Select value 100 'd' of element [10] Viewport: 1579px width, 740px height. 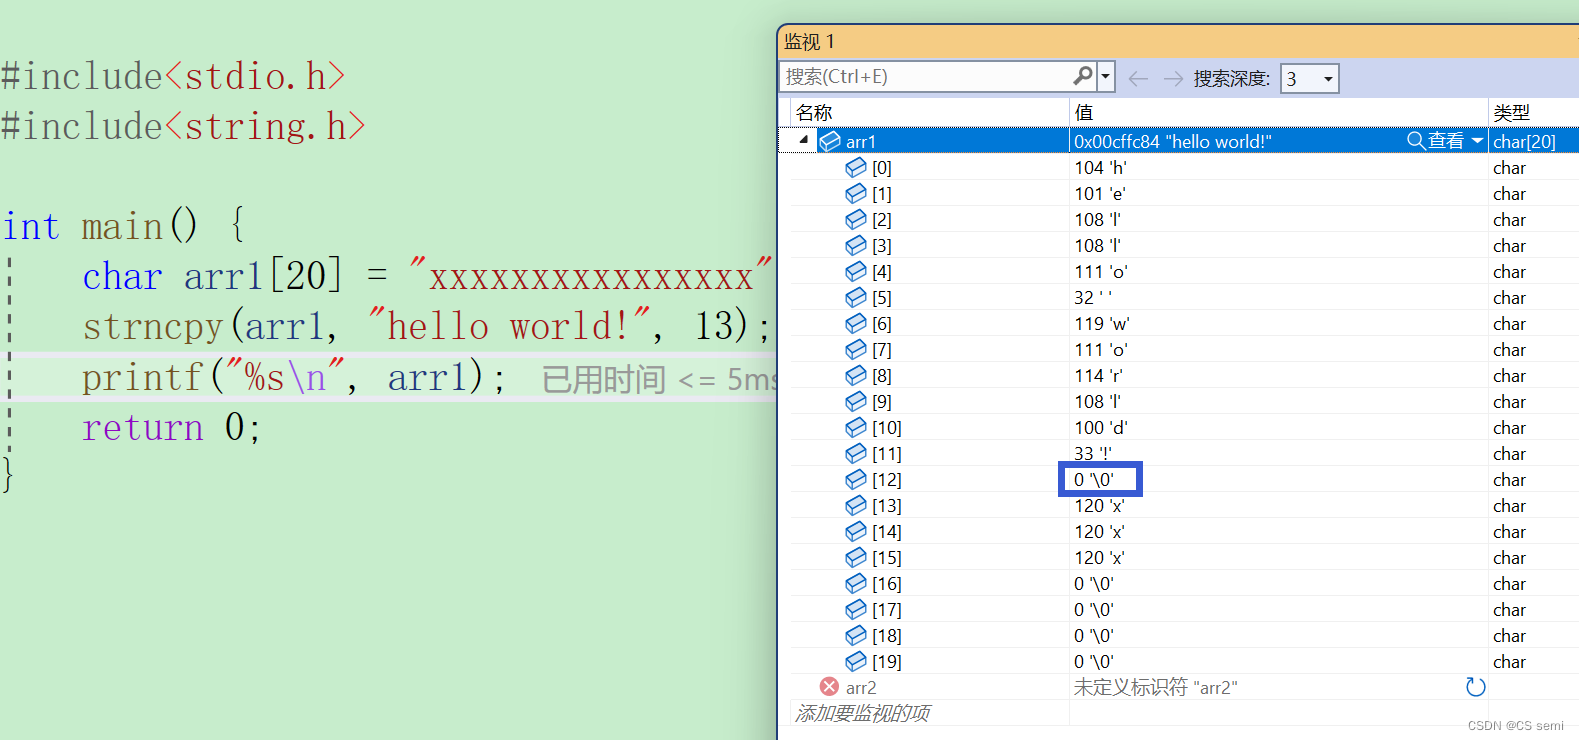tap(1101, 428)
